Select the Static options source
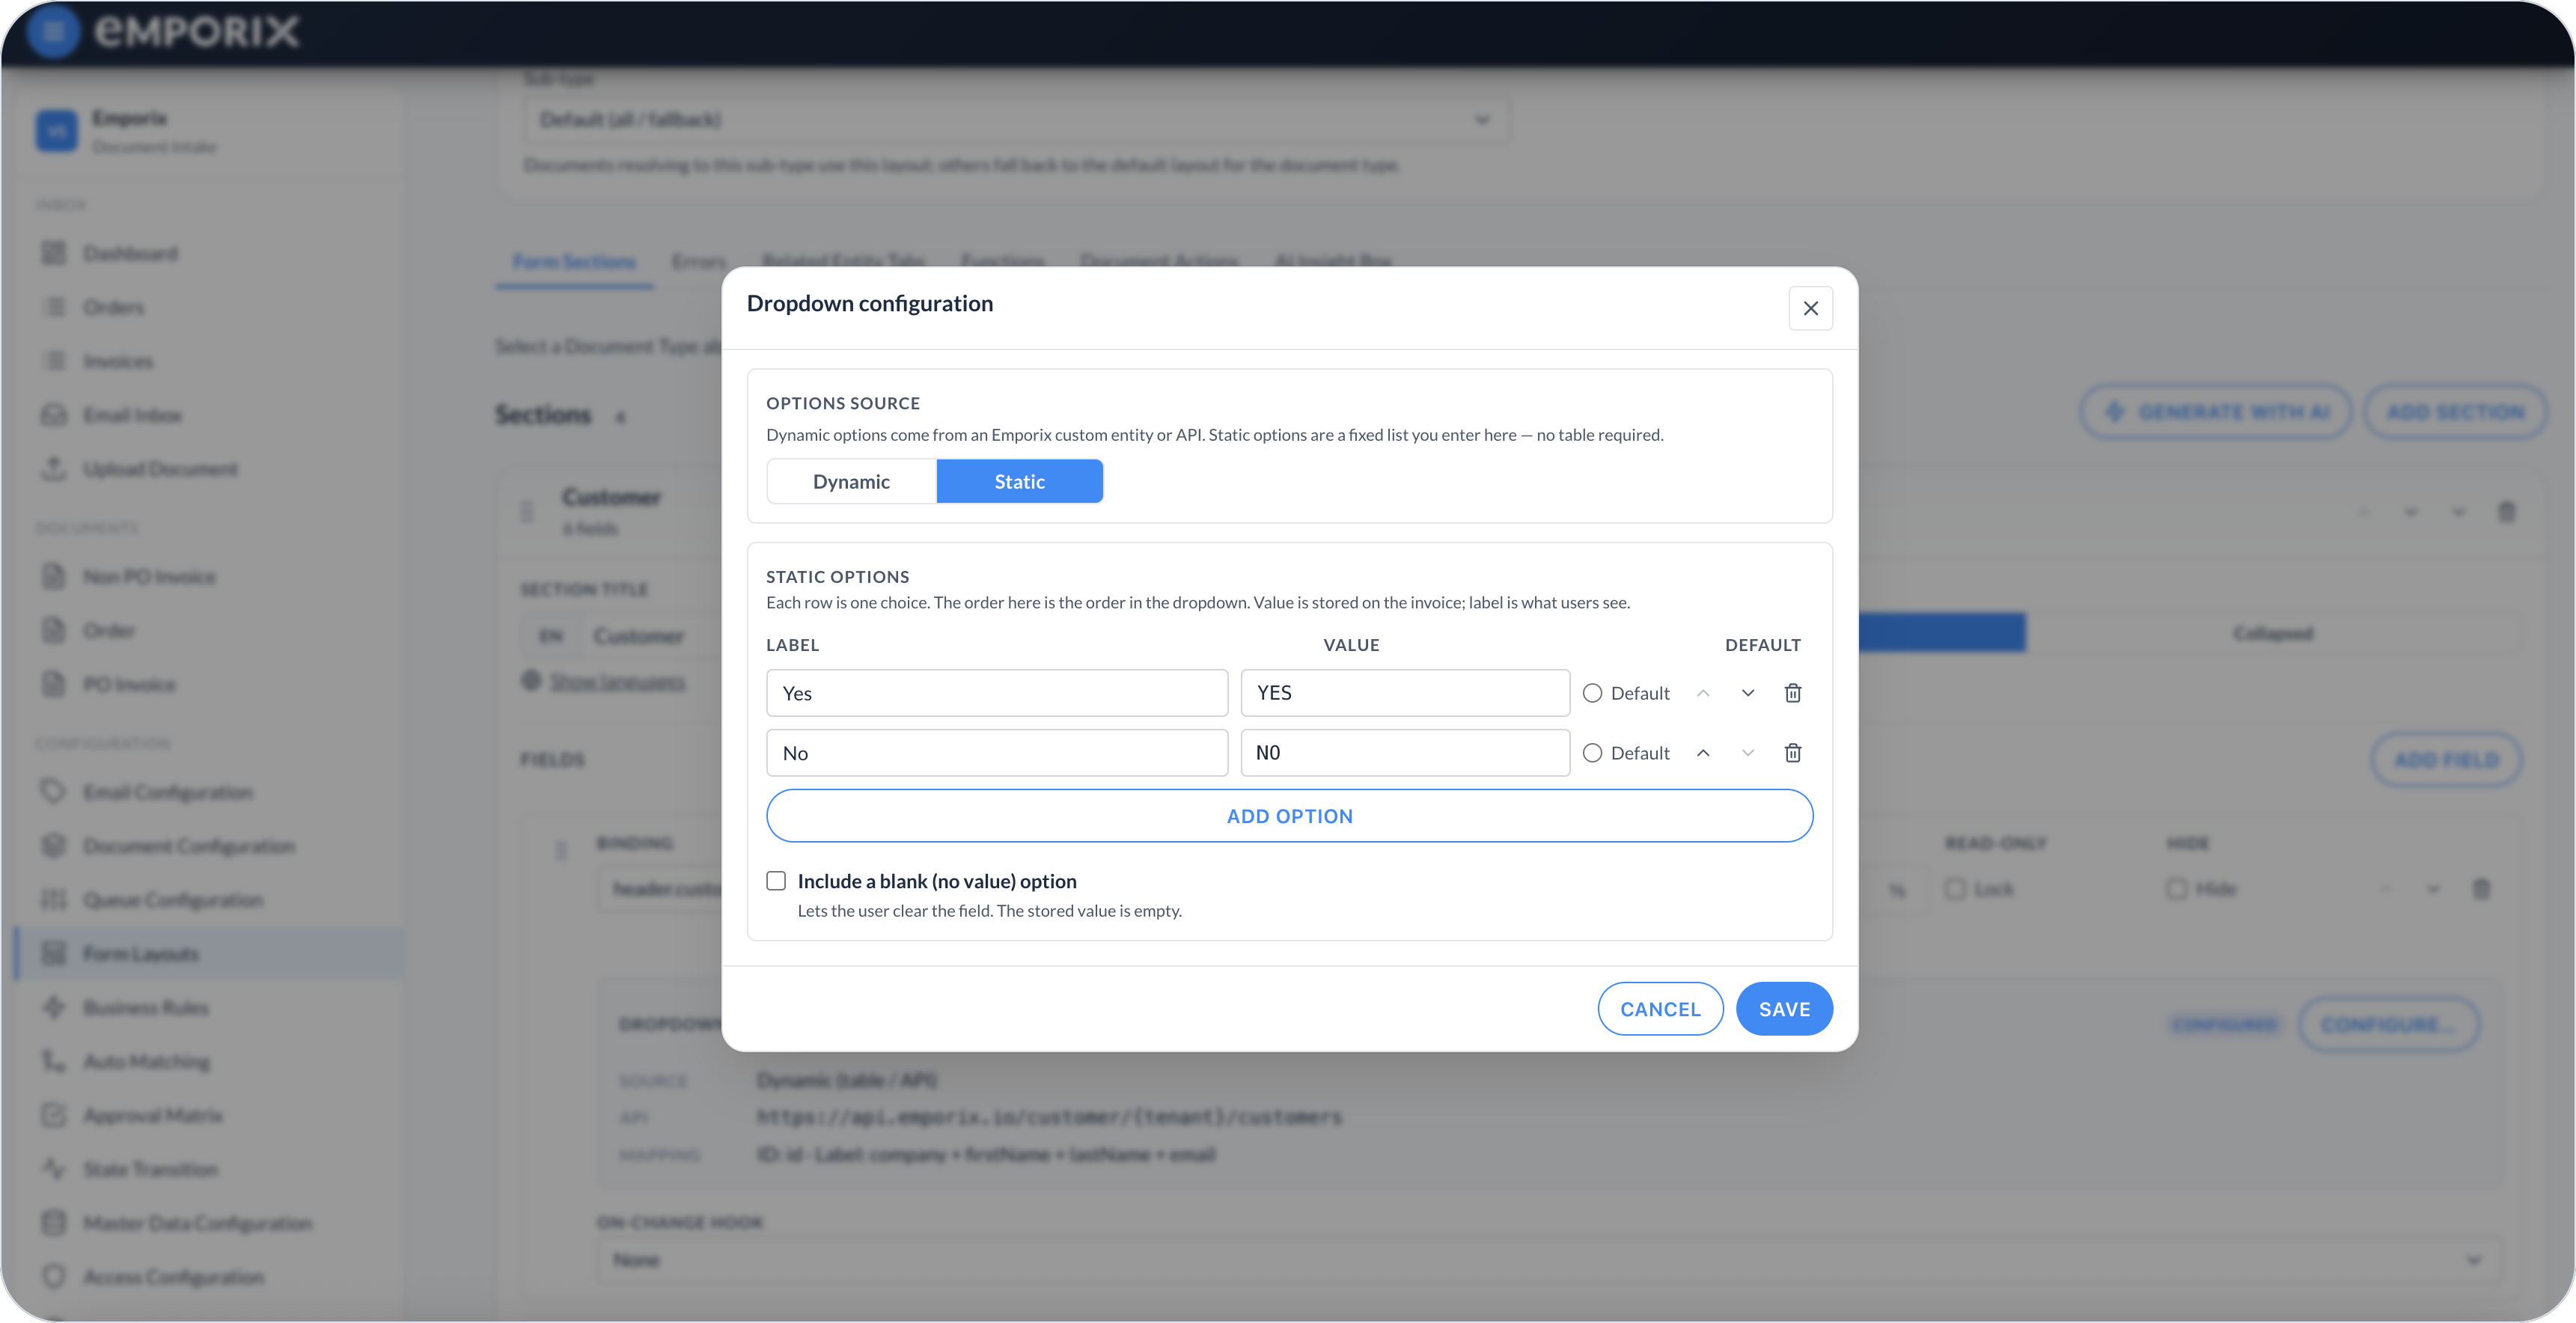Screen dimensions: 2576x1323 click(x=1019, y=481)
